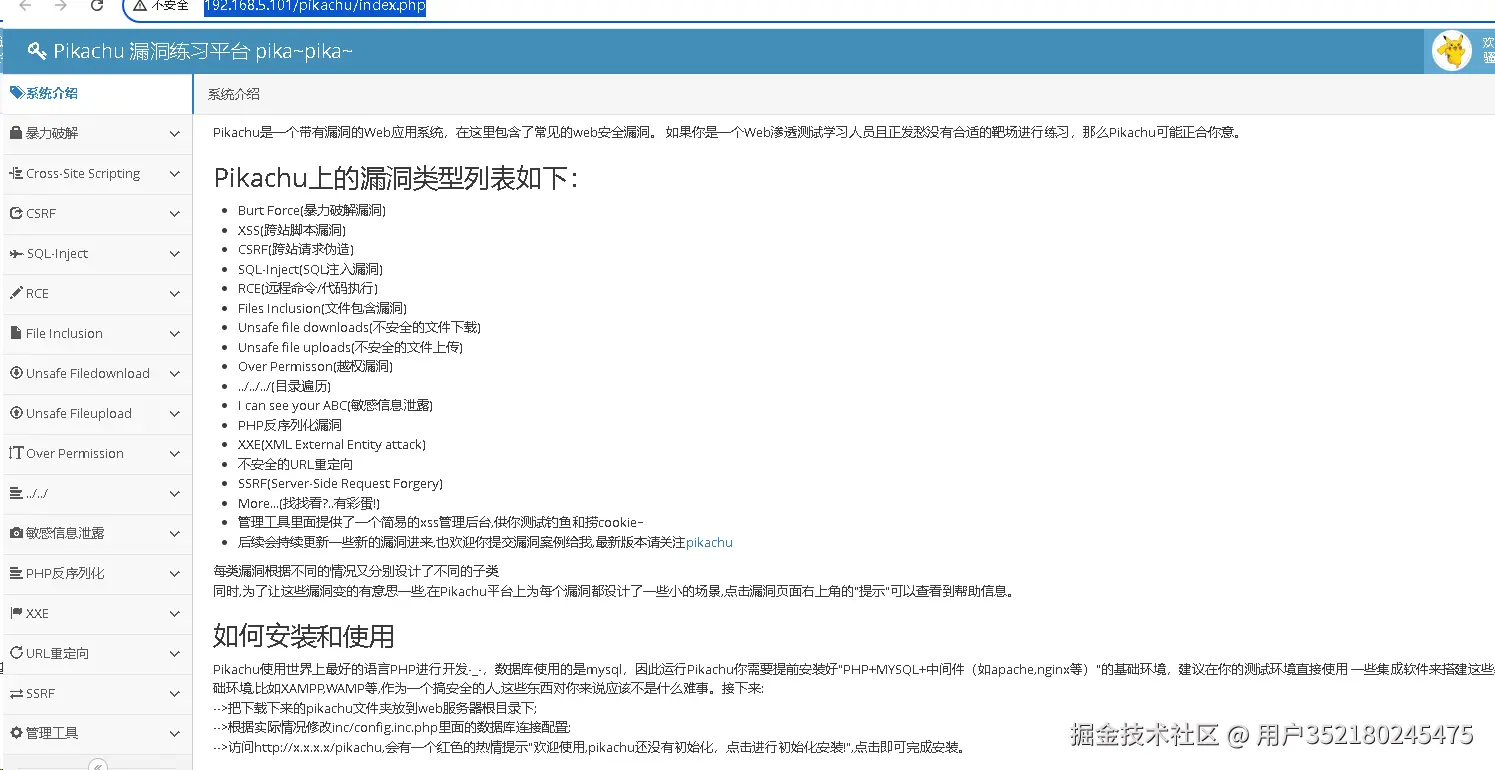Expand the Over Permission chevron
The width and height of the screenshot is (1495, 770).
(175, 454)
